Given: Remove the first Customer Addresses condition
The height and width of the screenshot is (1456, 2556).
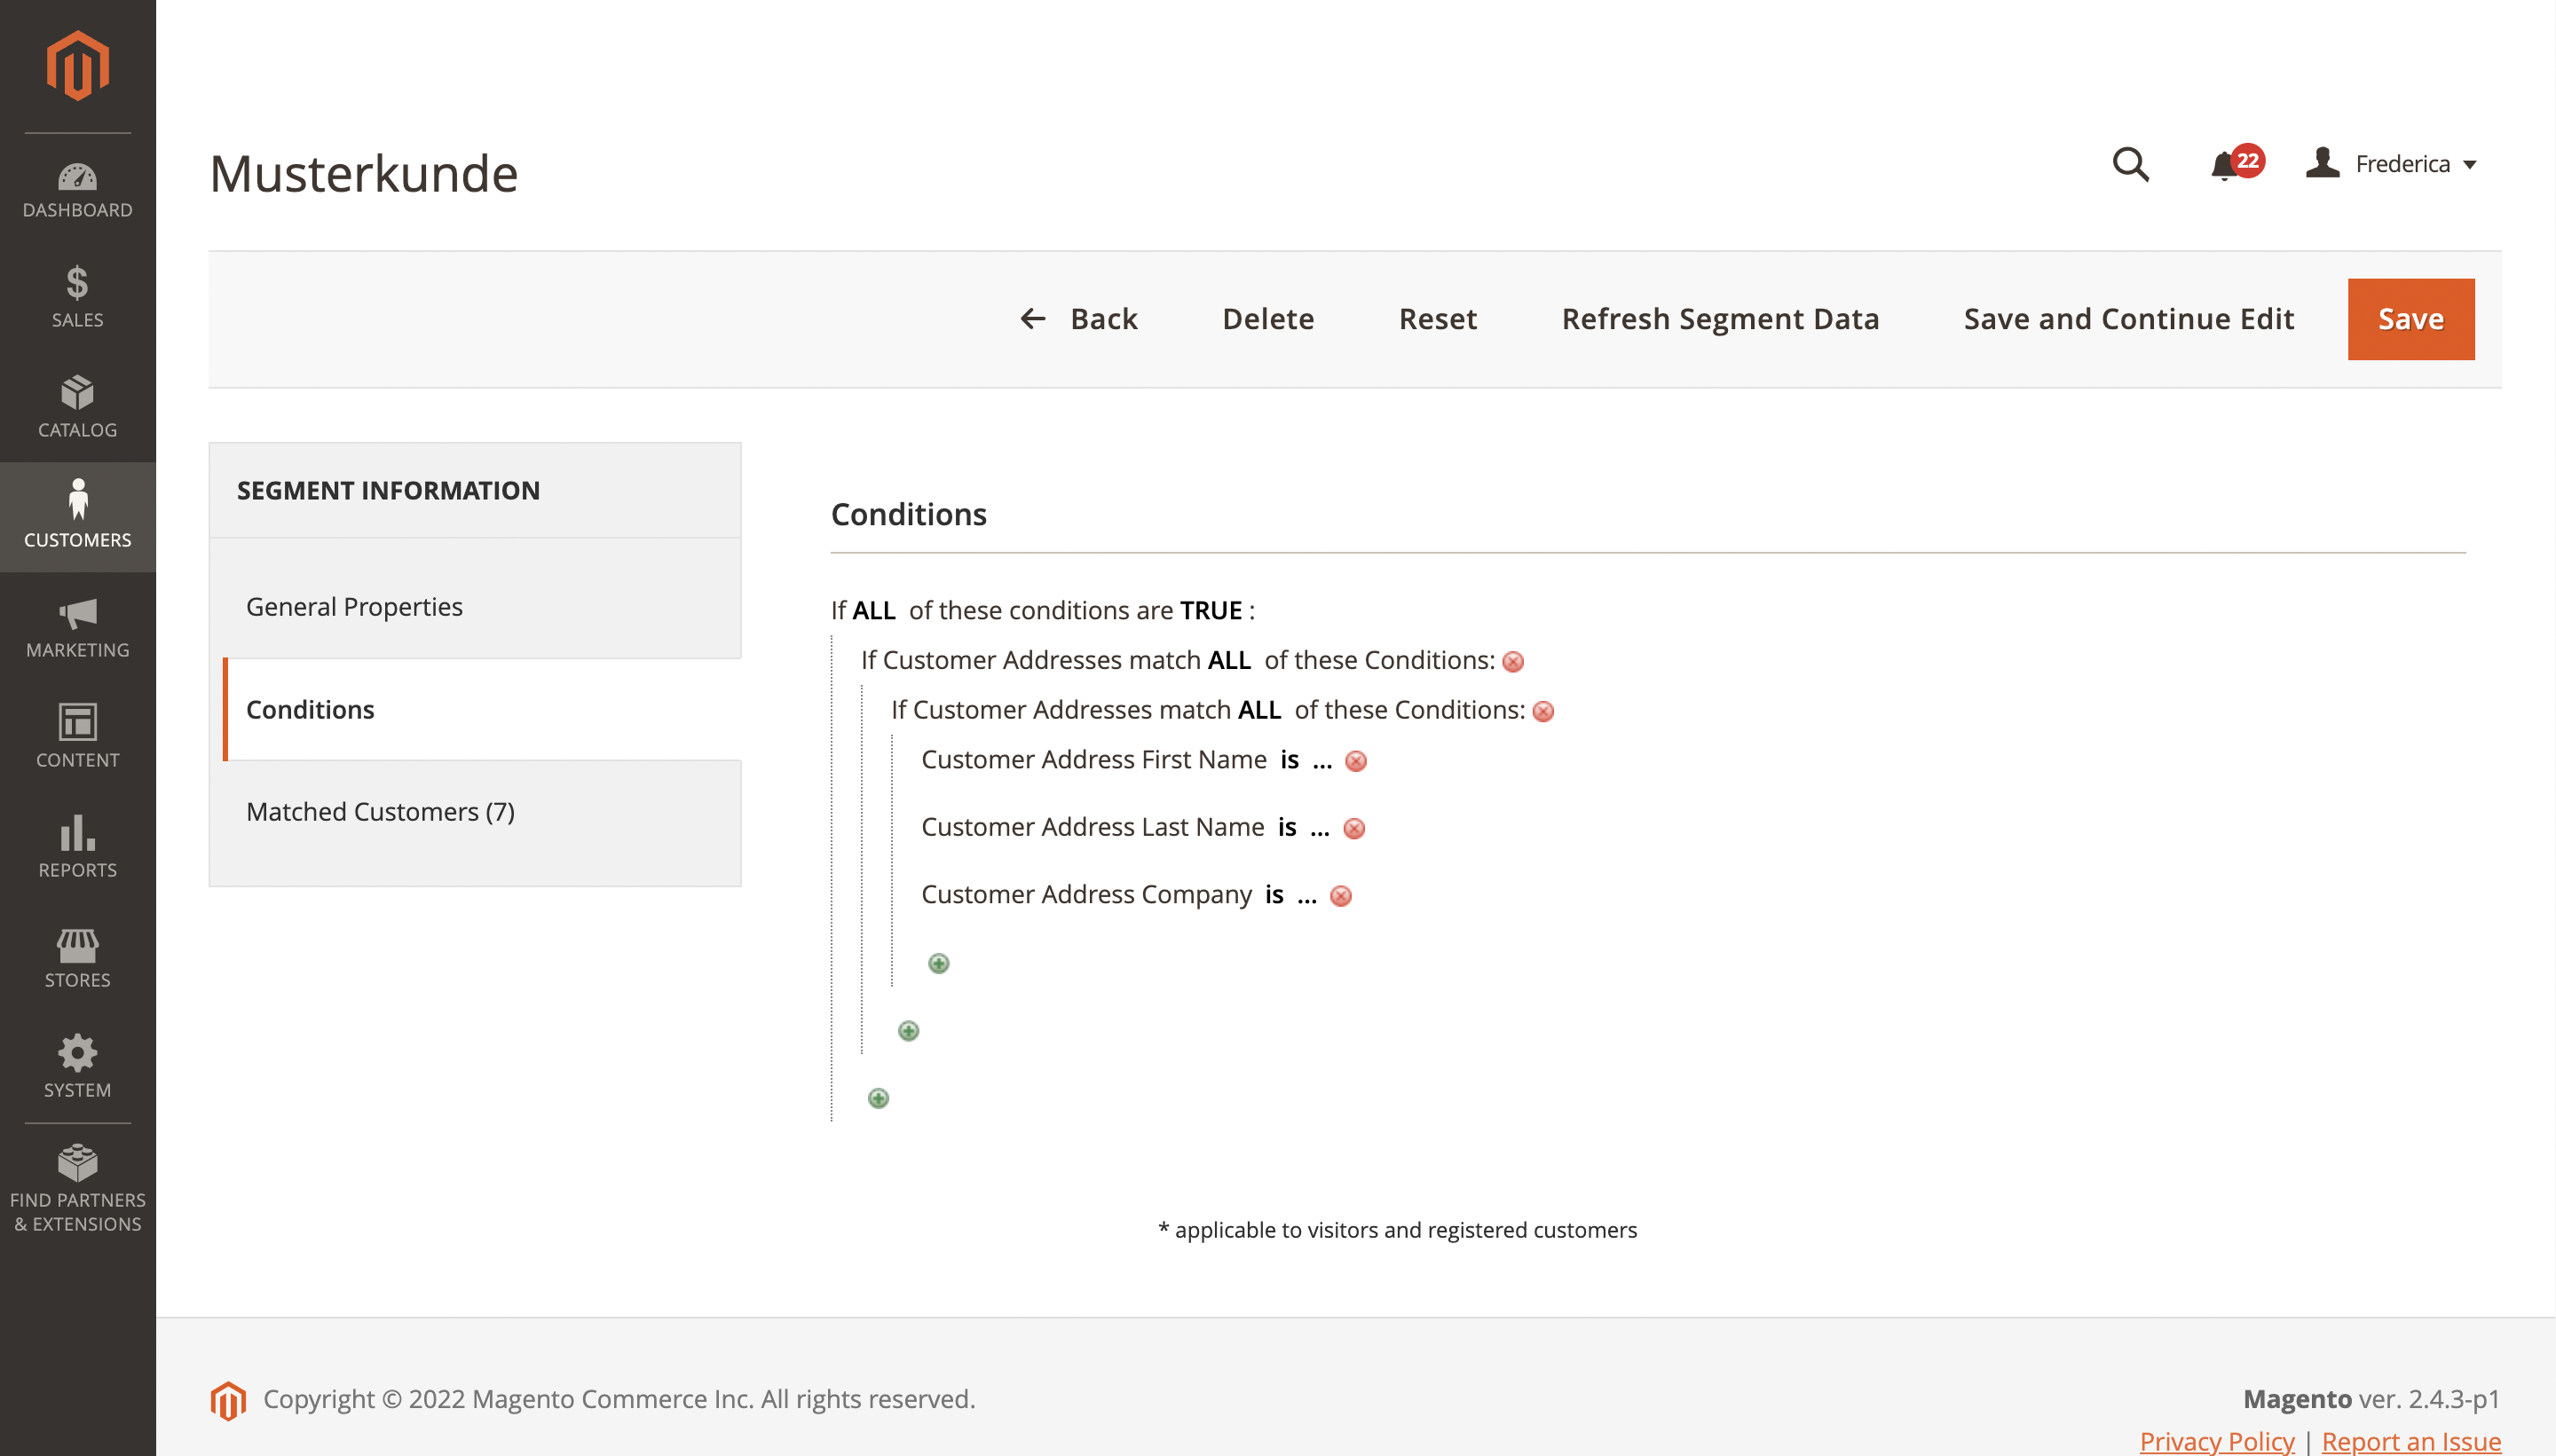Looking at the screenshot, I should coord(1513,662).
